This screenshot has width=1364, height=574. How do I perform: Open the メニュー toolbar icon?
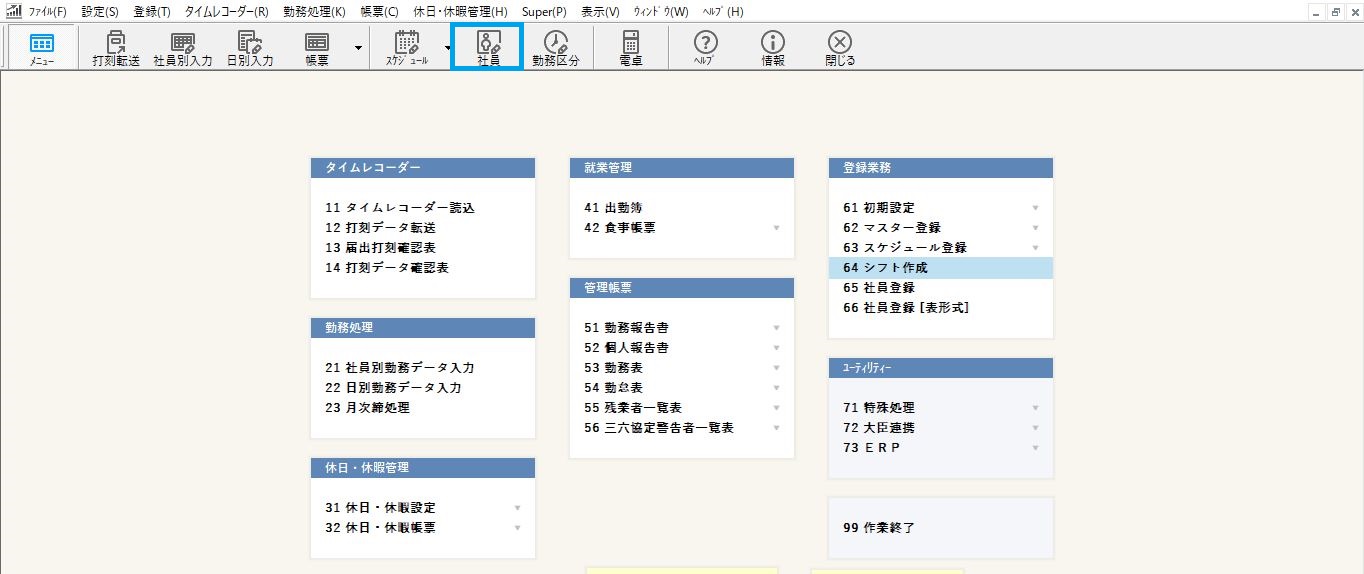(x=41, y=47)
